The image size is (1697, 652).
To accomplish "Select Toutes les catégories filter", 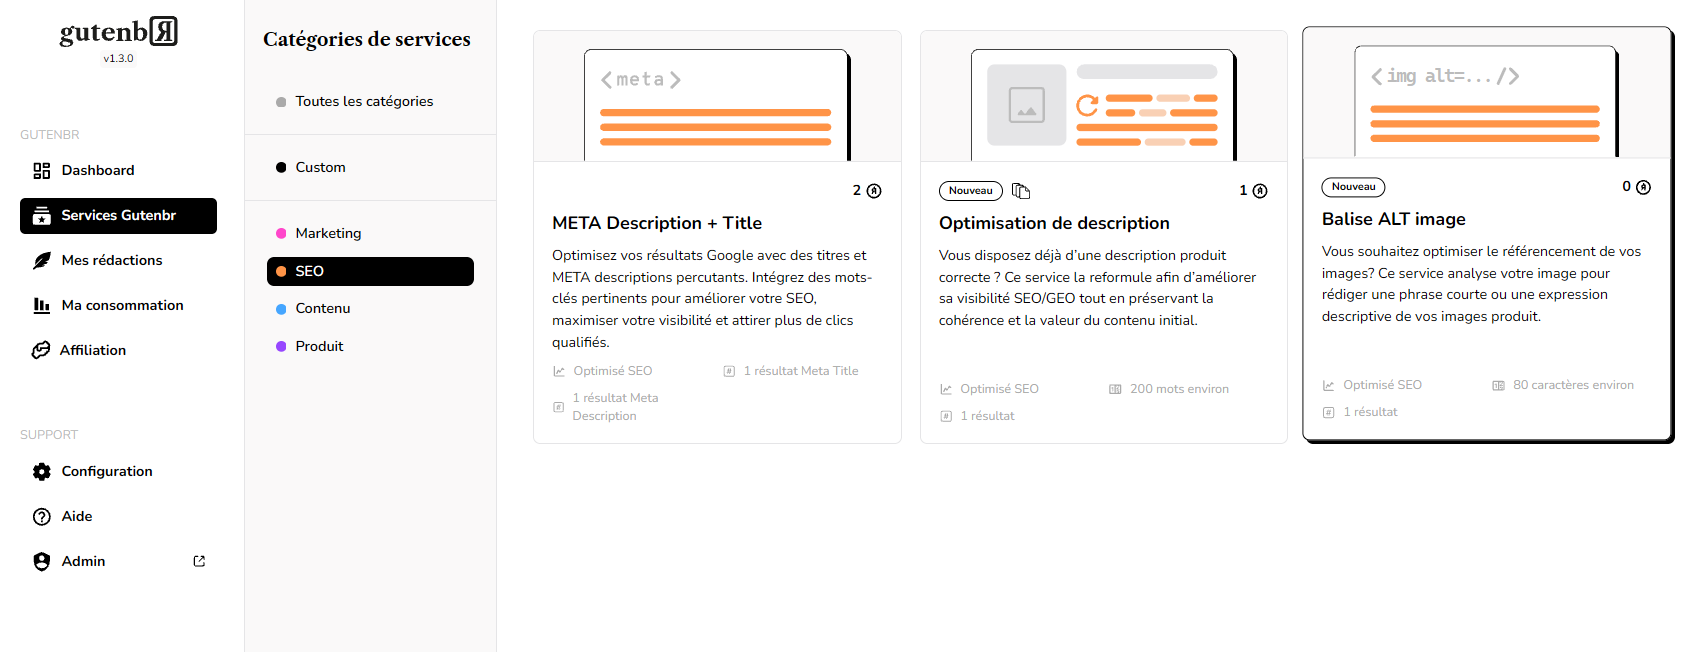I will [x=364, y=101].
